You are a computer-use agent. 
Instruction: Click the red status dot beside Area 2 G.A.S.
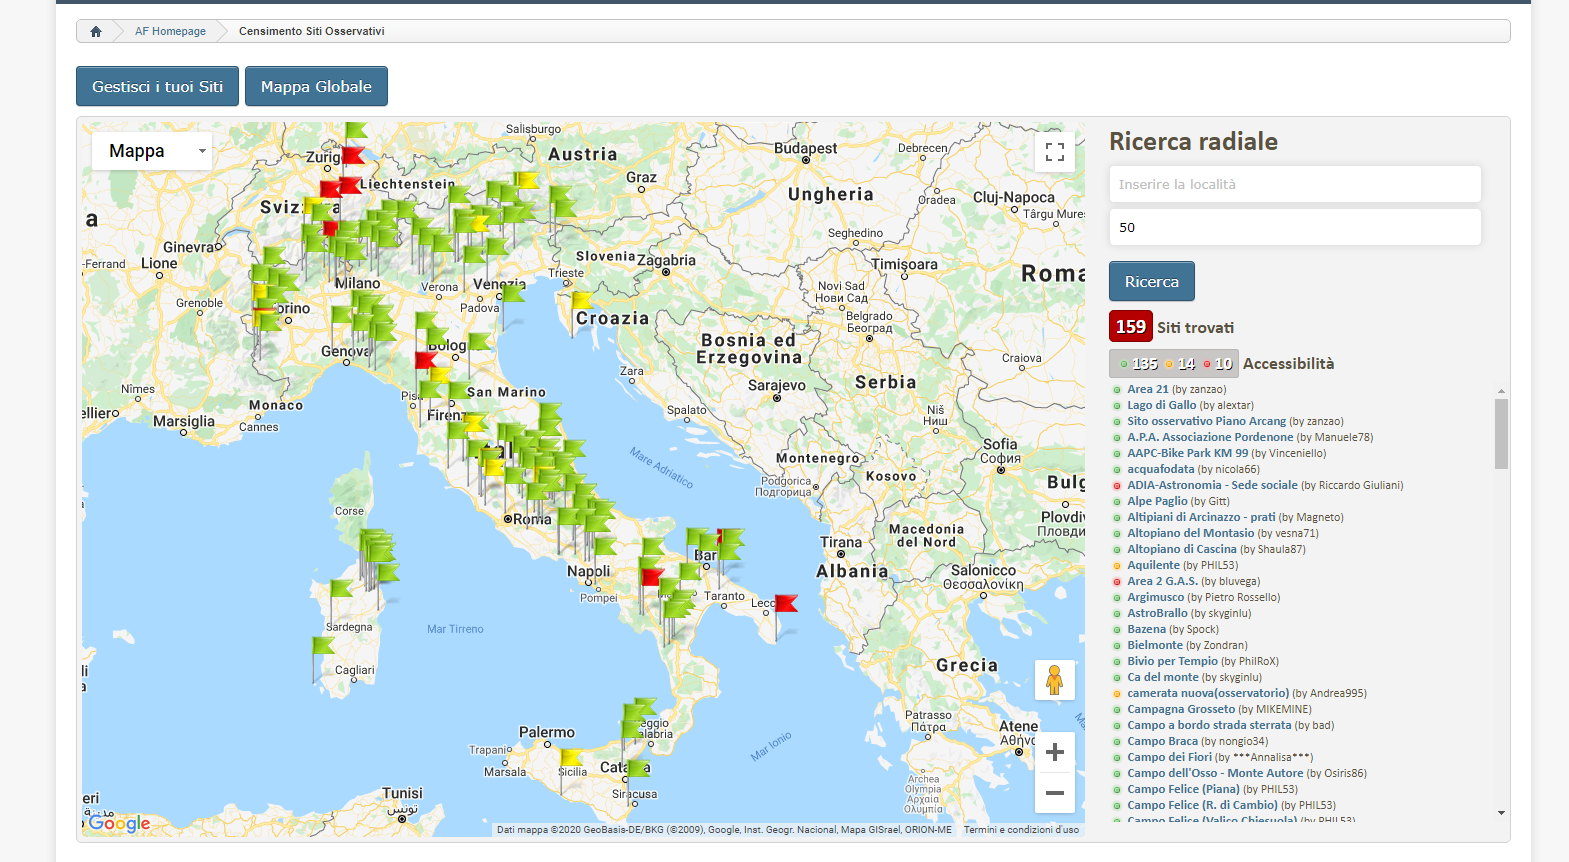[1117, 582]
